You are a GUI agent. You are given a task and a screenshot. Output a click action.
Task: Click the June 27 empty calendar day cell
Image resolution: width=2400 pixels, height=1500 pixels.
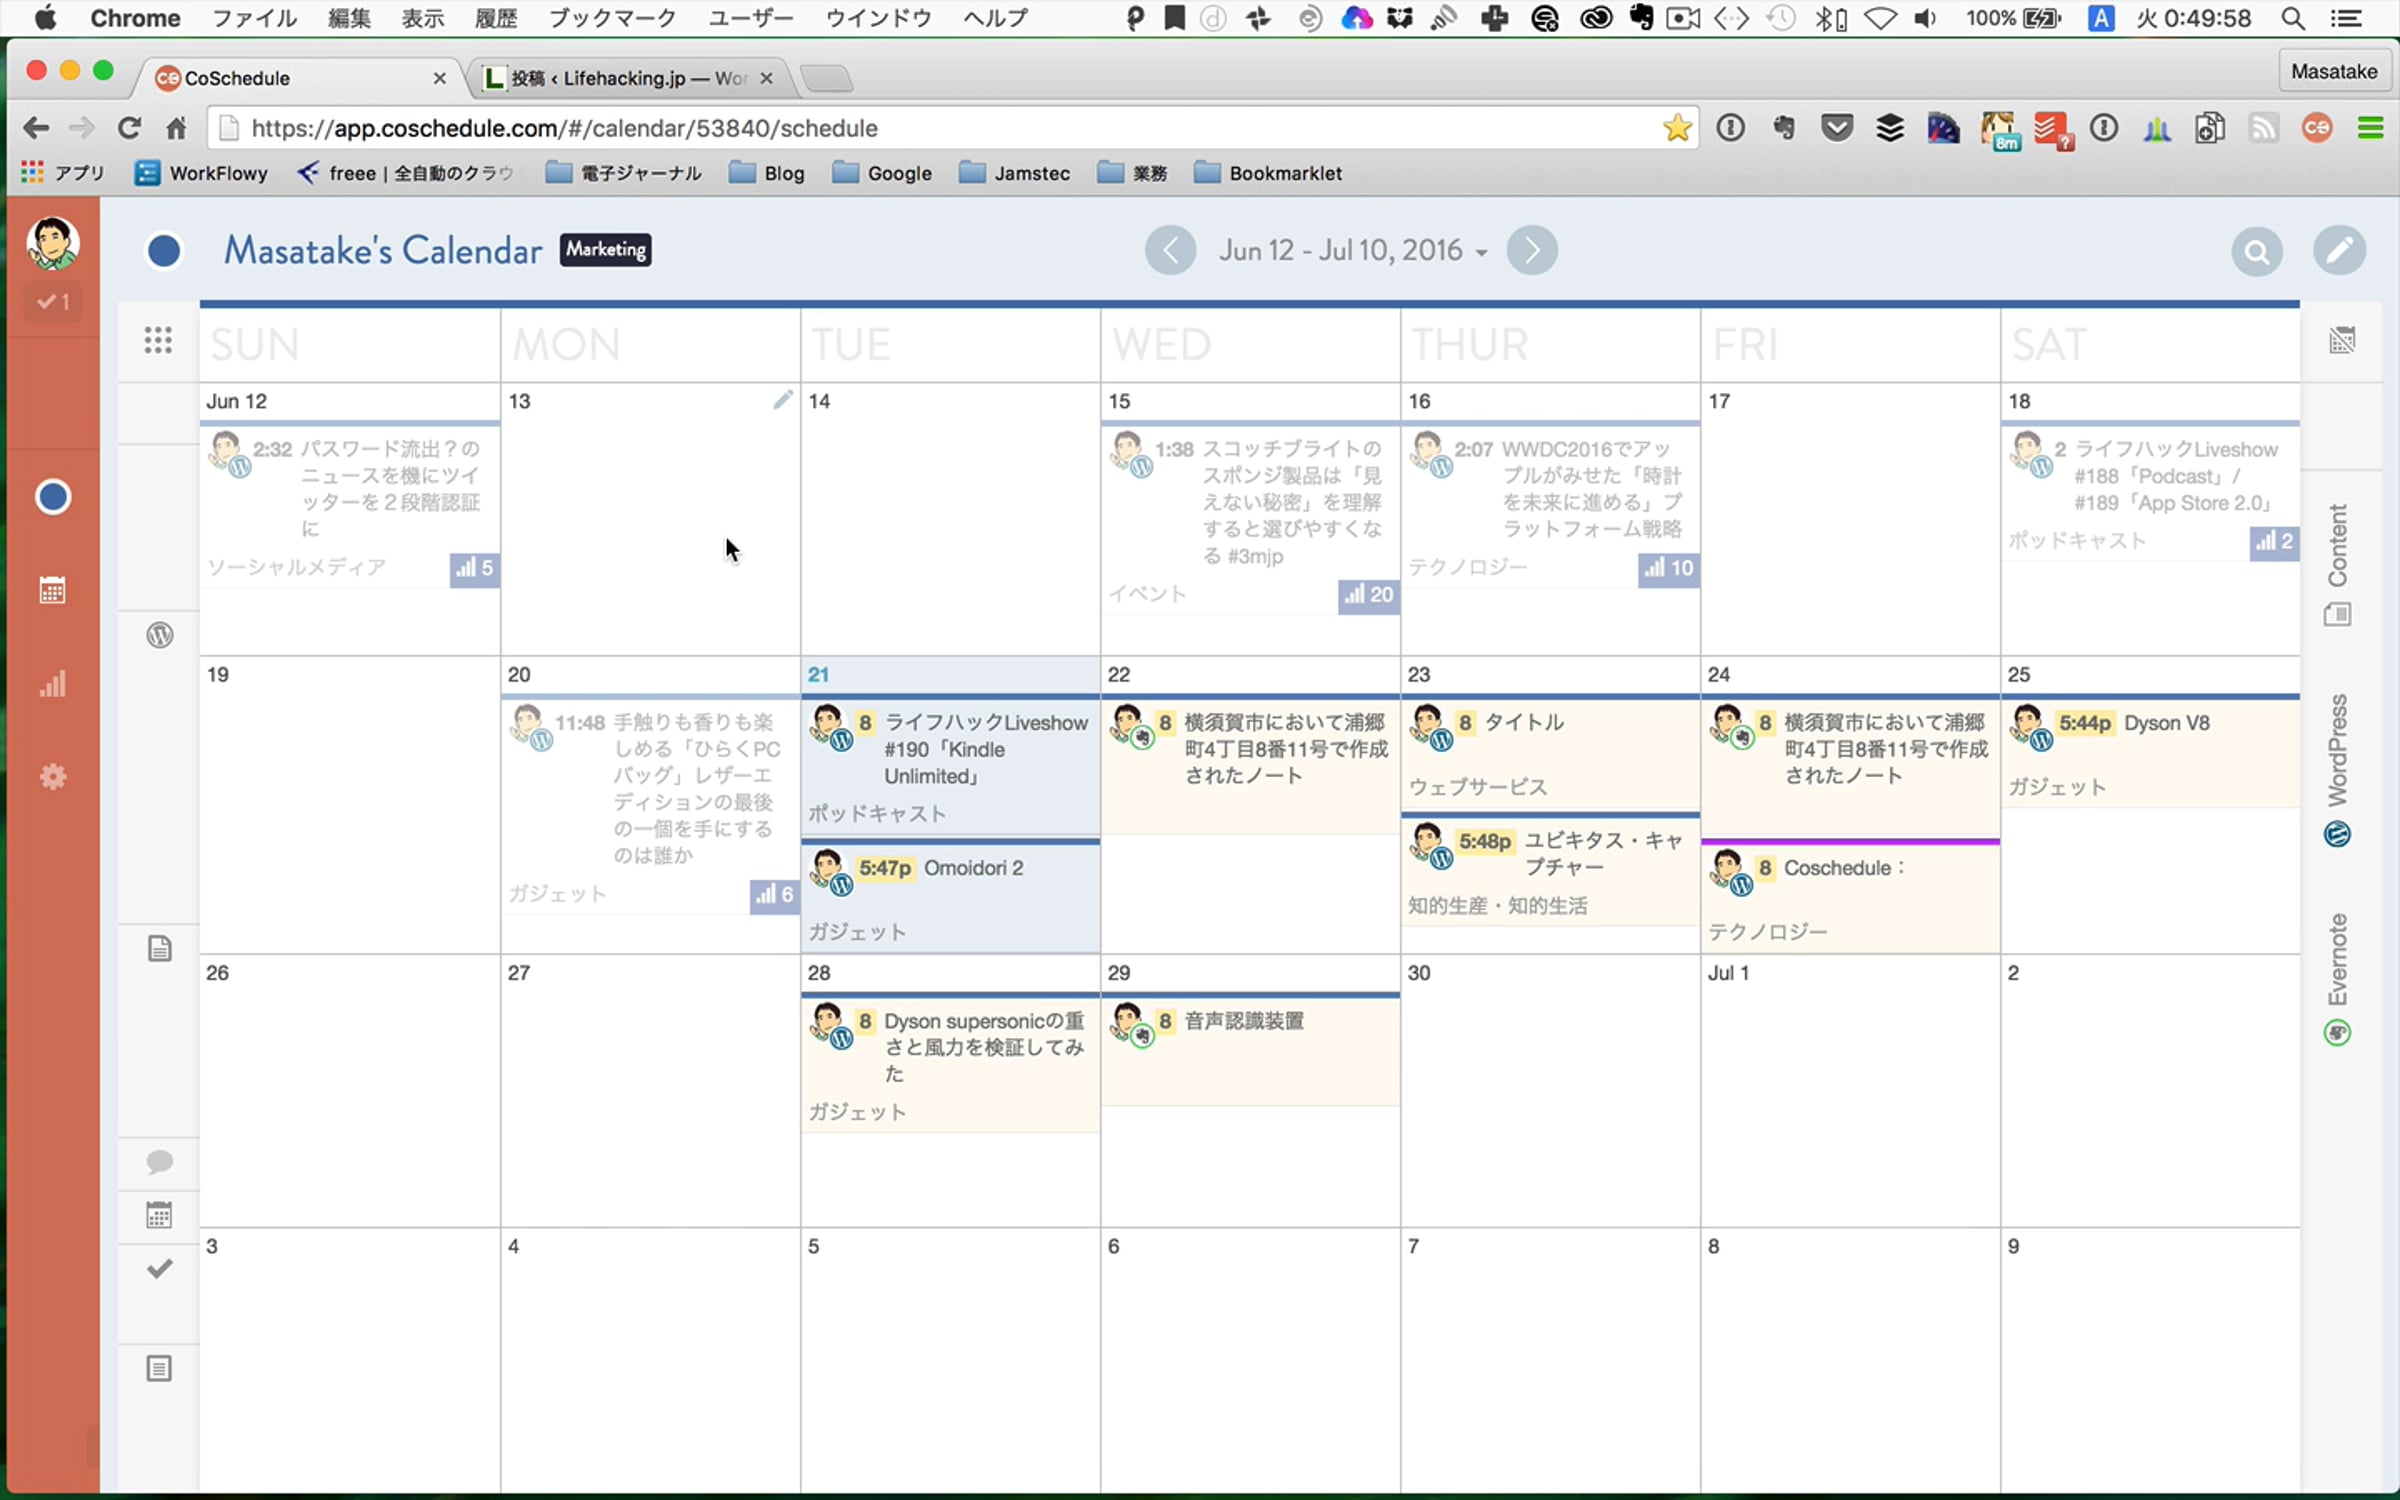(650, 1091)
